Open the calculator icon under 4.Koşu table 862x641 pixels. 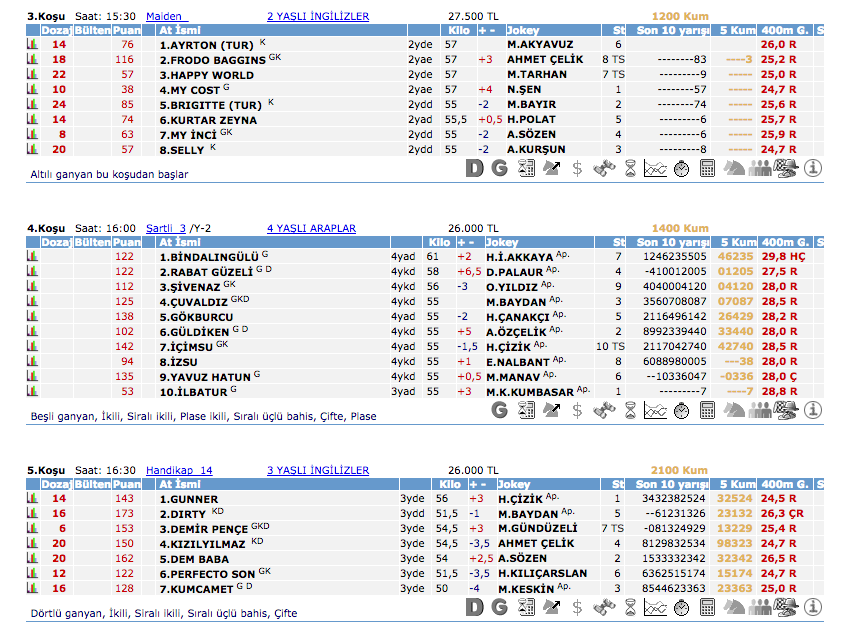707,410
